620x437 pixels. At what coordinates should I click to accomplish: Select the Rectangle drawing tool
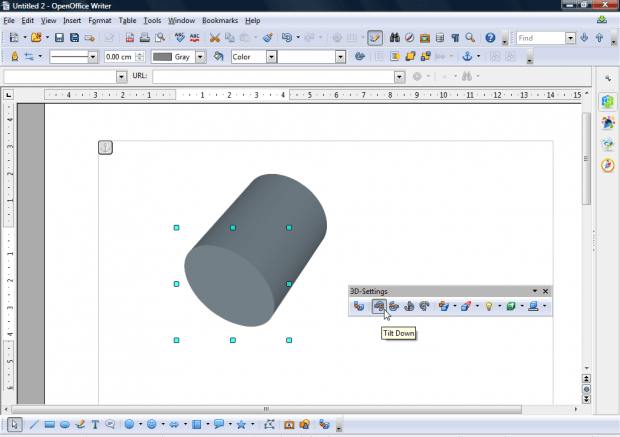[x=49, y=424]
